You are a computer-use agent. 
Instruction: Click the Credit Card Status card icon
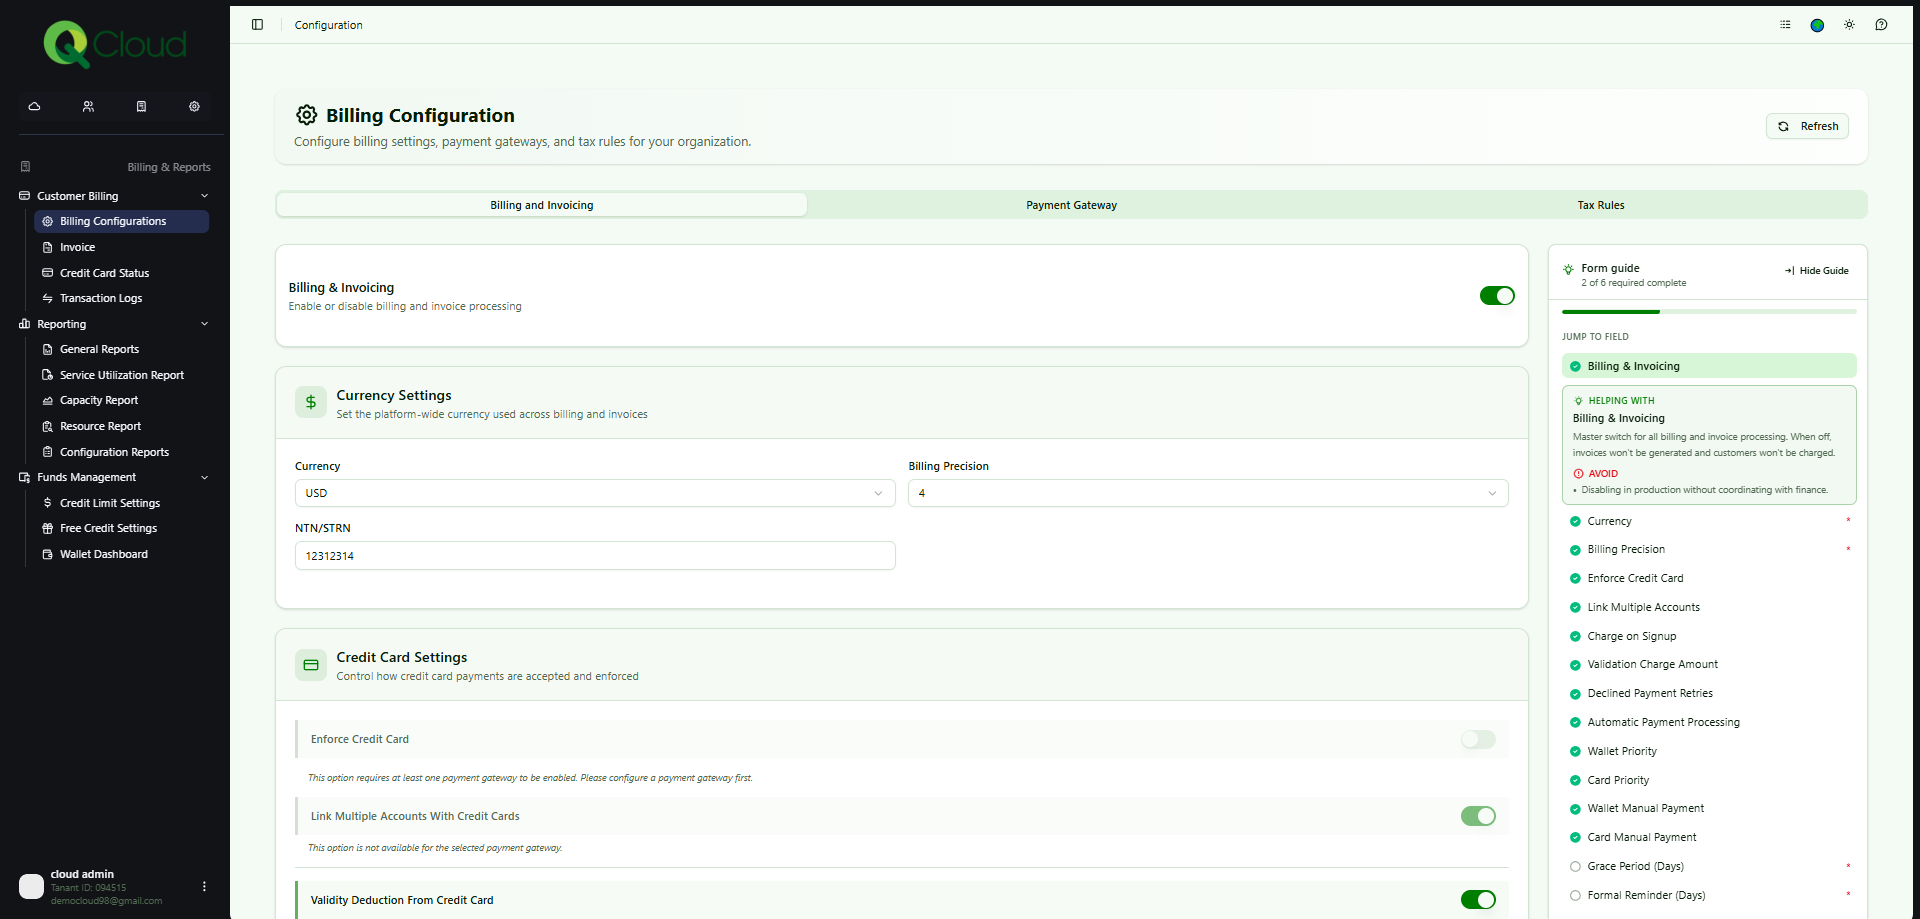(47, 273)
